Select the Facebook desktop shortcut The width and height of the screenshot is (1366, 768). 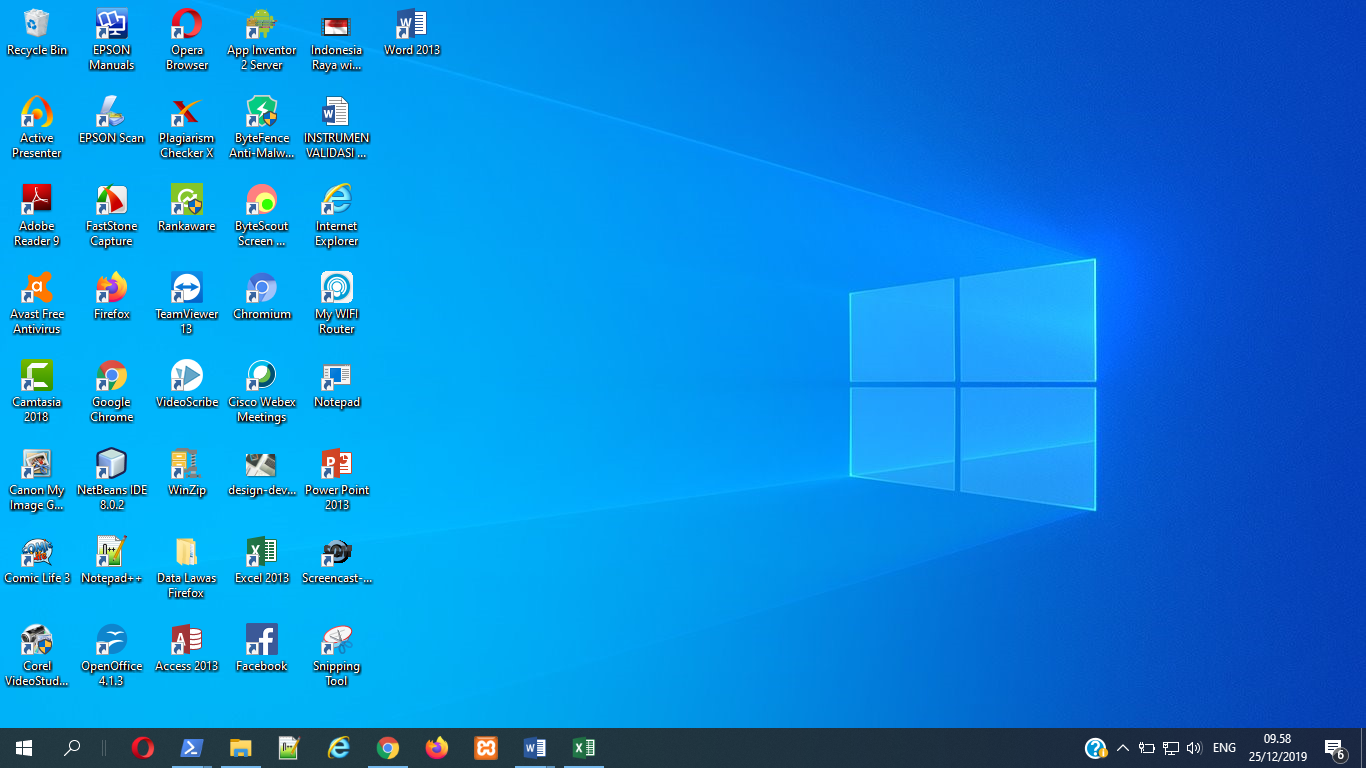click(x=262, y=648)
